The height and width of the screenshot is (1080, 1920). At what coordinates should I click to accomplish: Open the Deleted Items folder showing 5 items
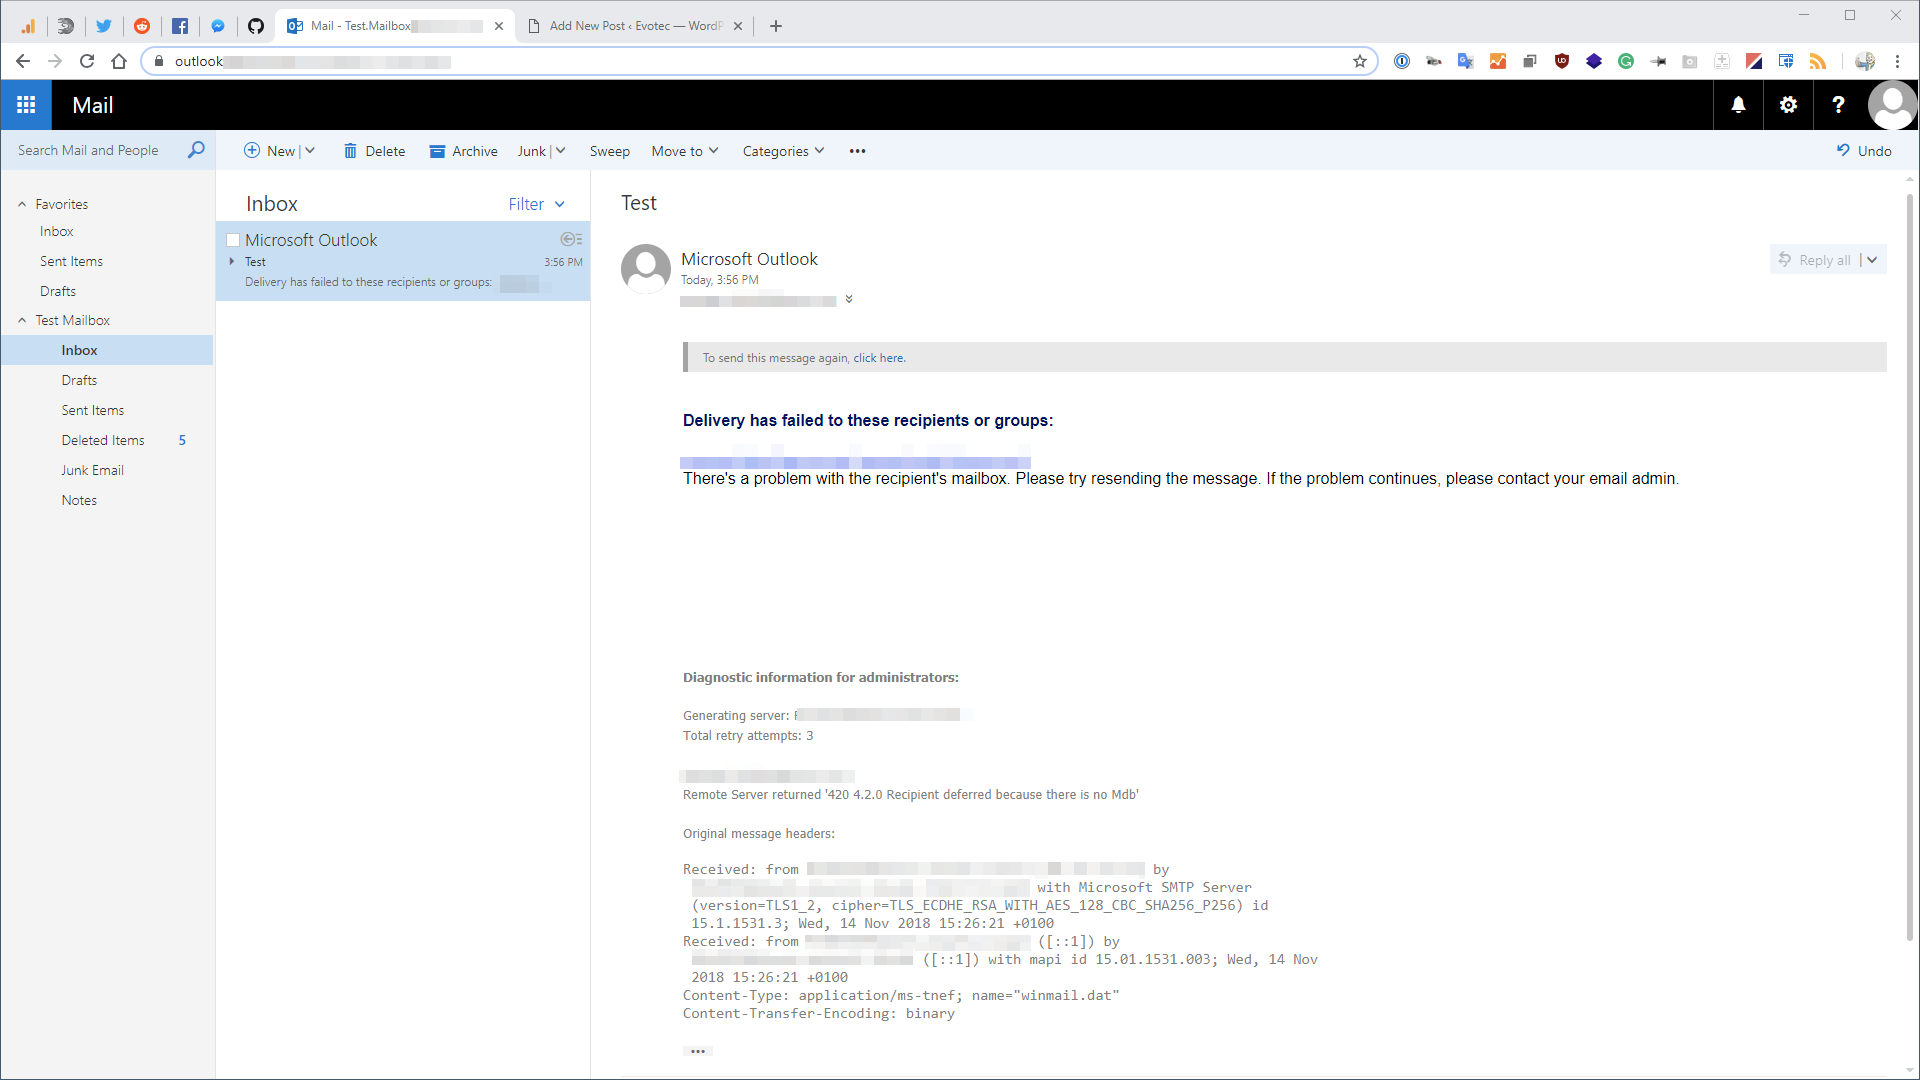click(x=103, y=439)
